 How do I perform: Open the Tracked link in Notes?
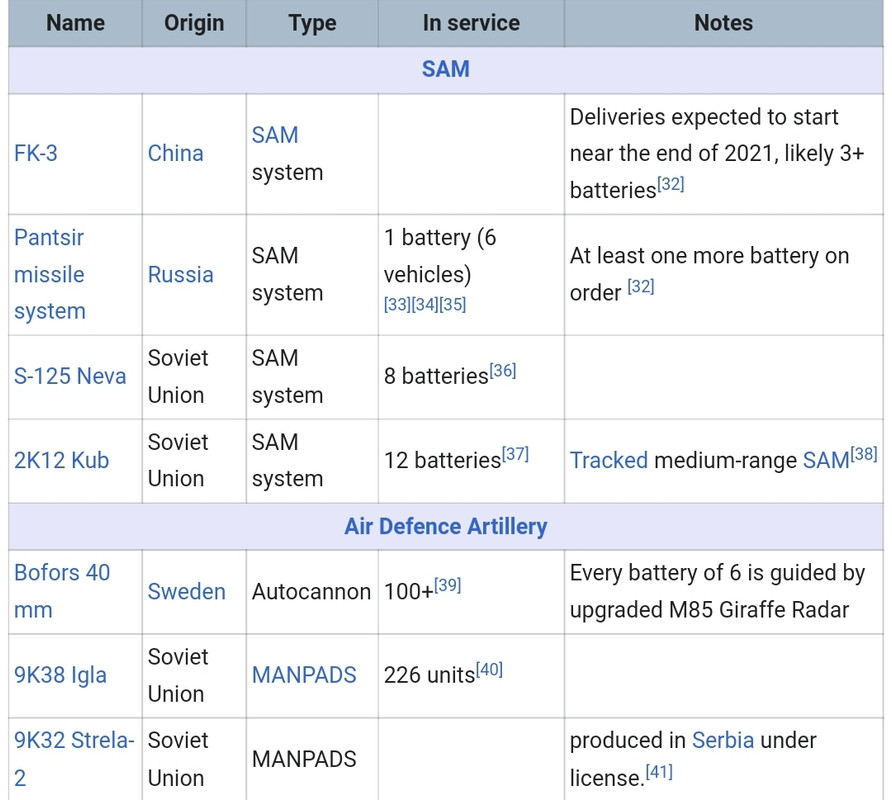[608, 461]
